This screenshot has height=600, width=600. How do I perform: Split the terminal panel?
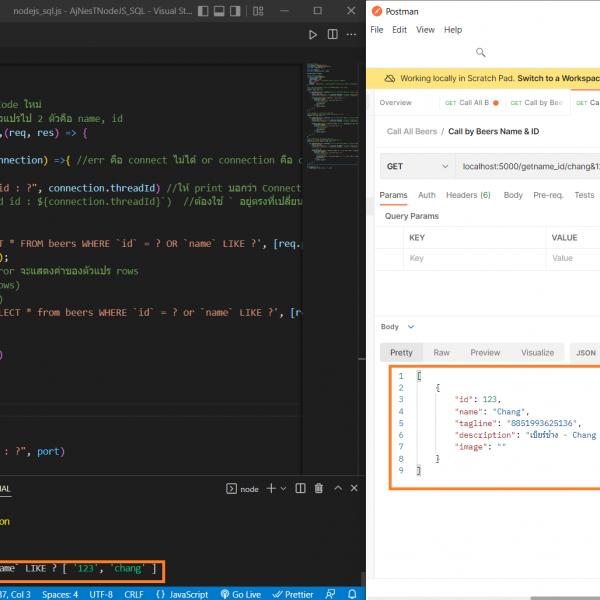click(299, 488)
